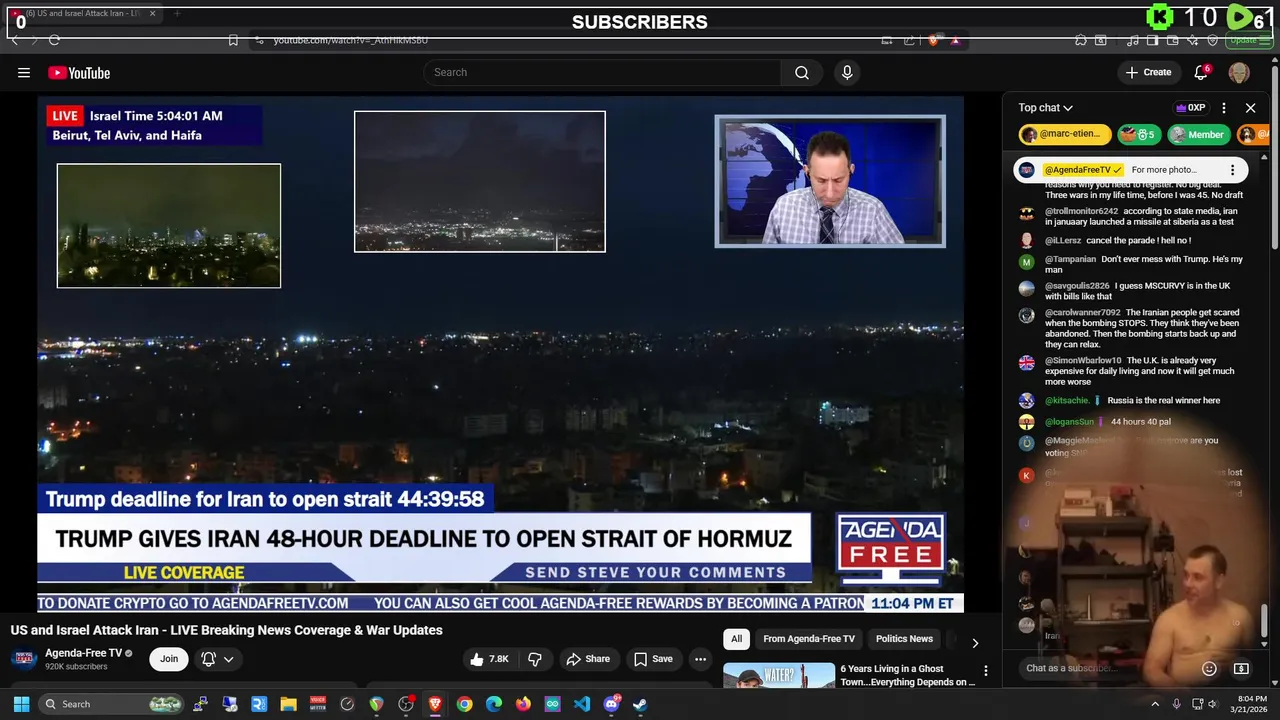Toggle the channel notification bell setting
1280x720 pixels.
coord(208,659)
